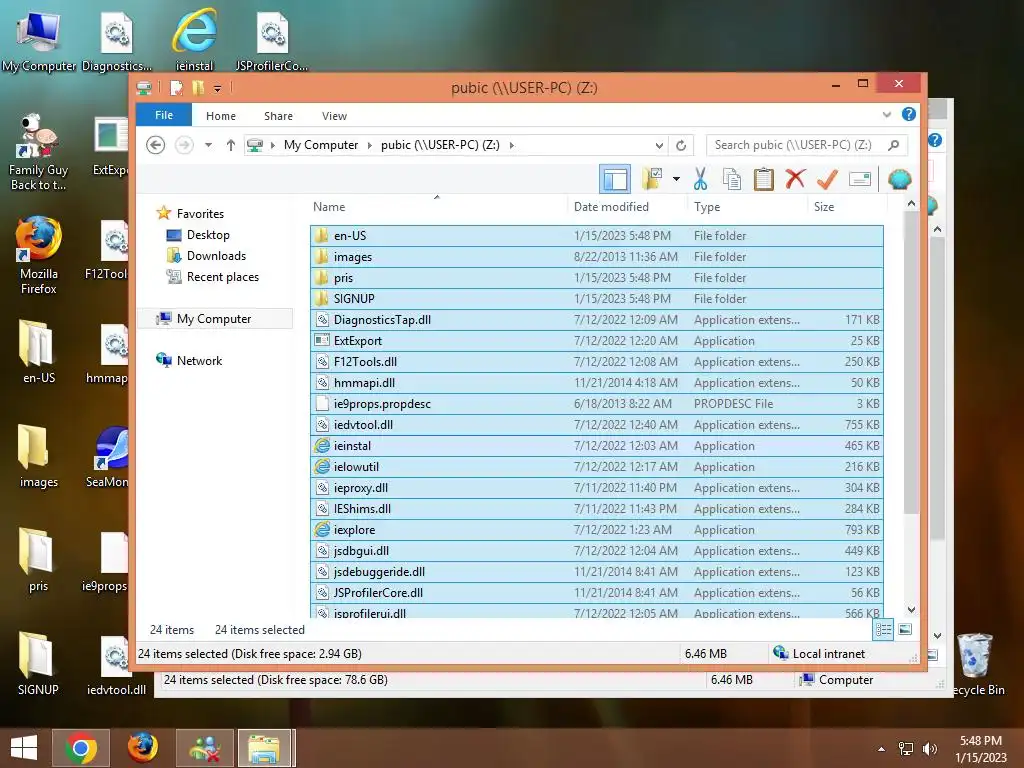
Task: Open Firefox from the taskbar
Action: coord(142,748)
